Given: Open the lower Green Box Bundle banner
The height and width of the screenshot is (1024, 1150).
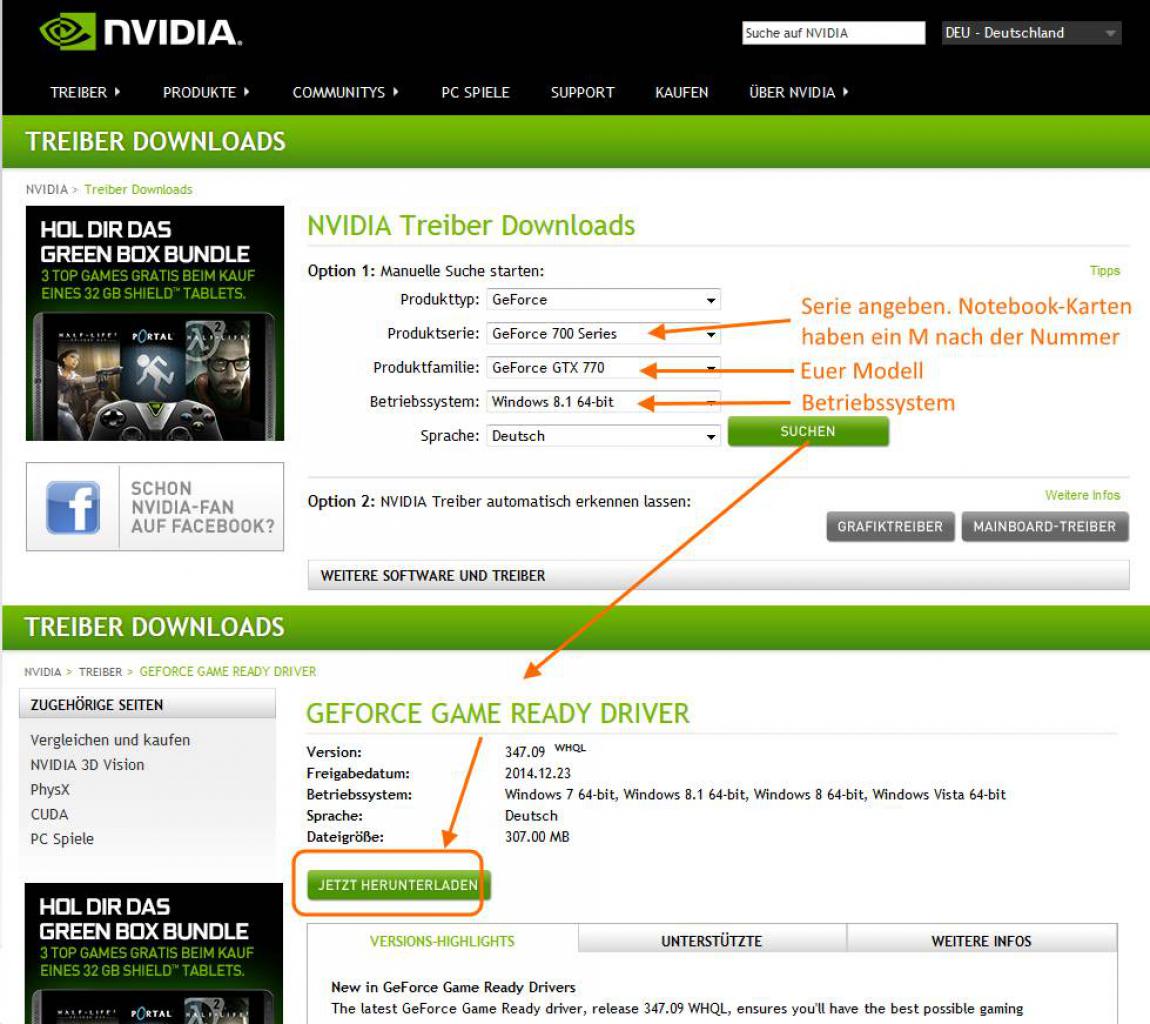Looking at the screenshot, I should coord(153,954).
